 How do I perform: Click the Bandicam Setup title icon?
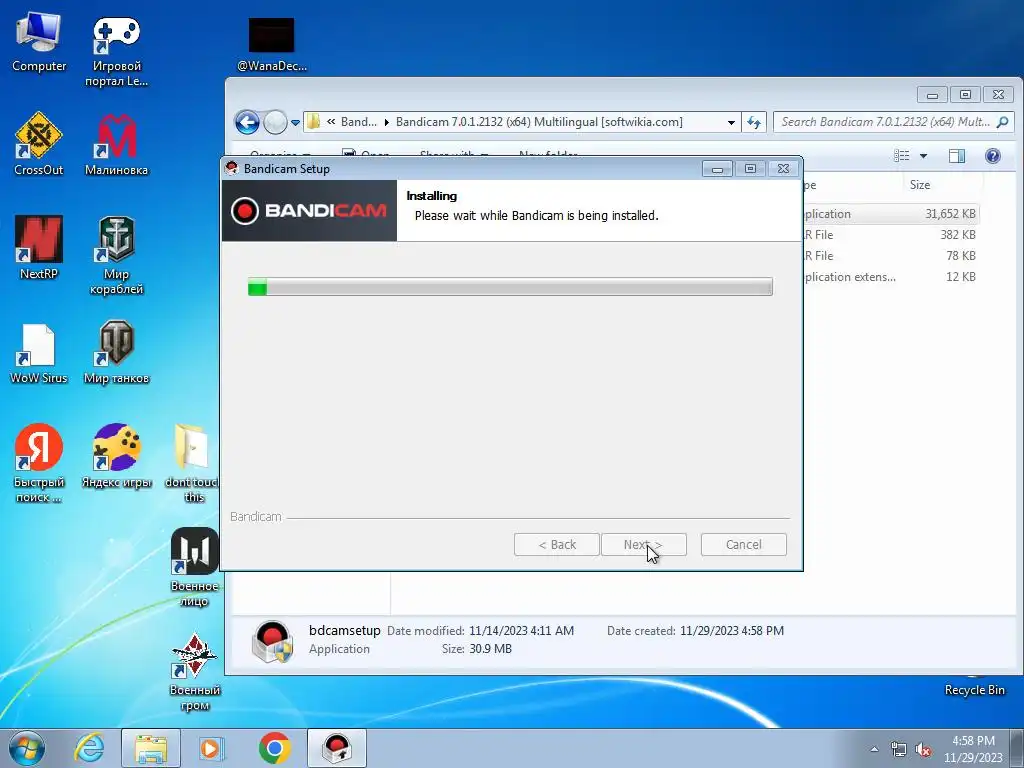click(231, 168)
